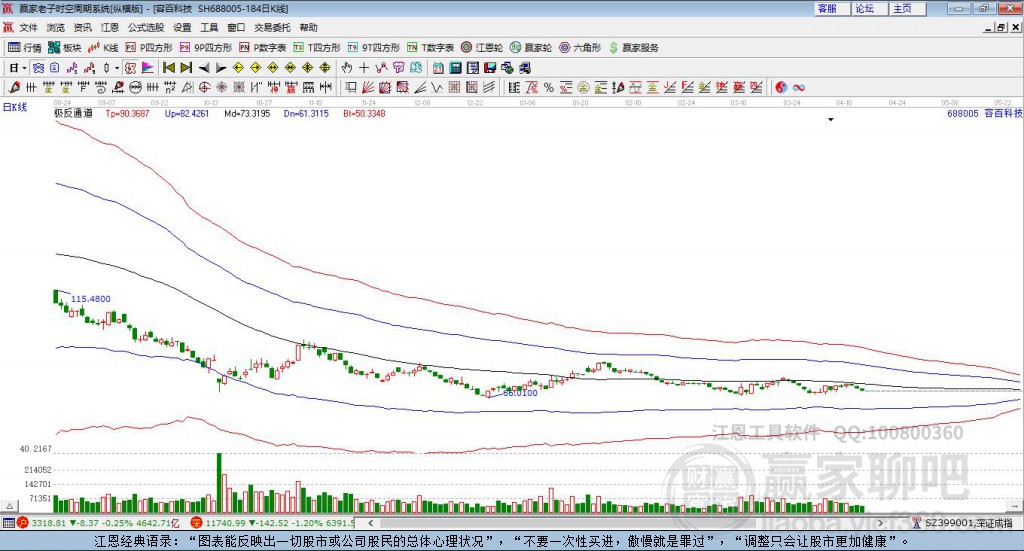This screenshot has height=551, width=1024.
Task: Open the 帮助 menu
Action: point(308,27)
